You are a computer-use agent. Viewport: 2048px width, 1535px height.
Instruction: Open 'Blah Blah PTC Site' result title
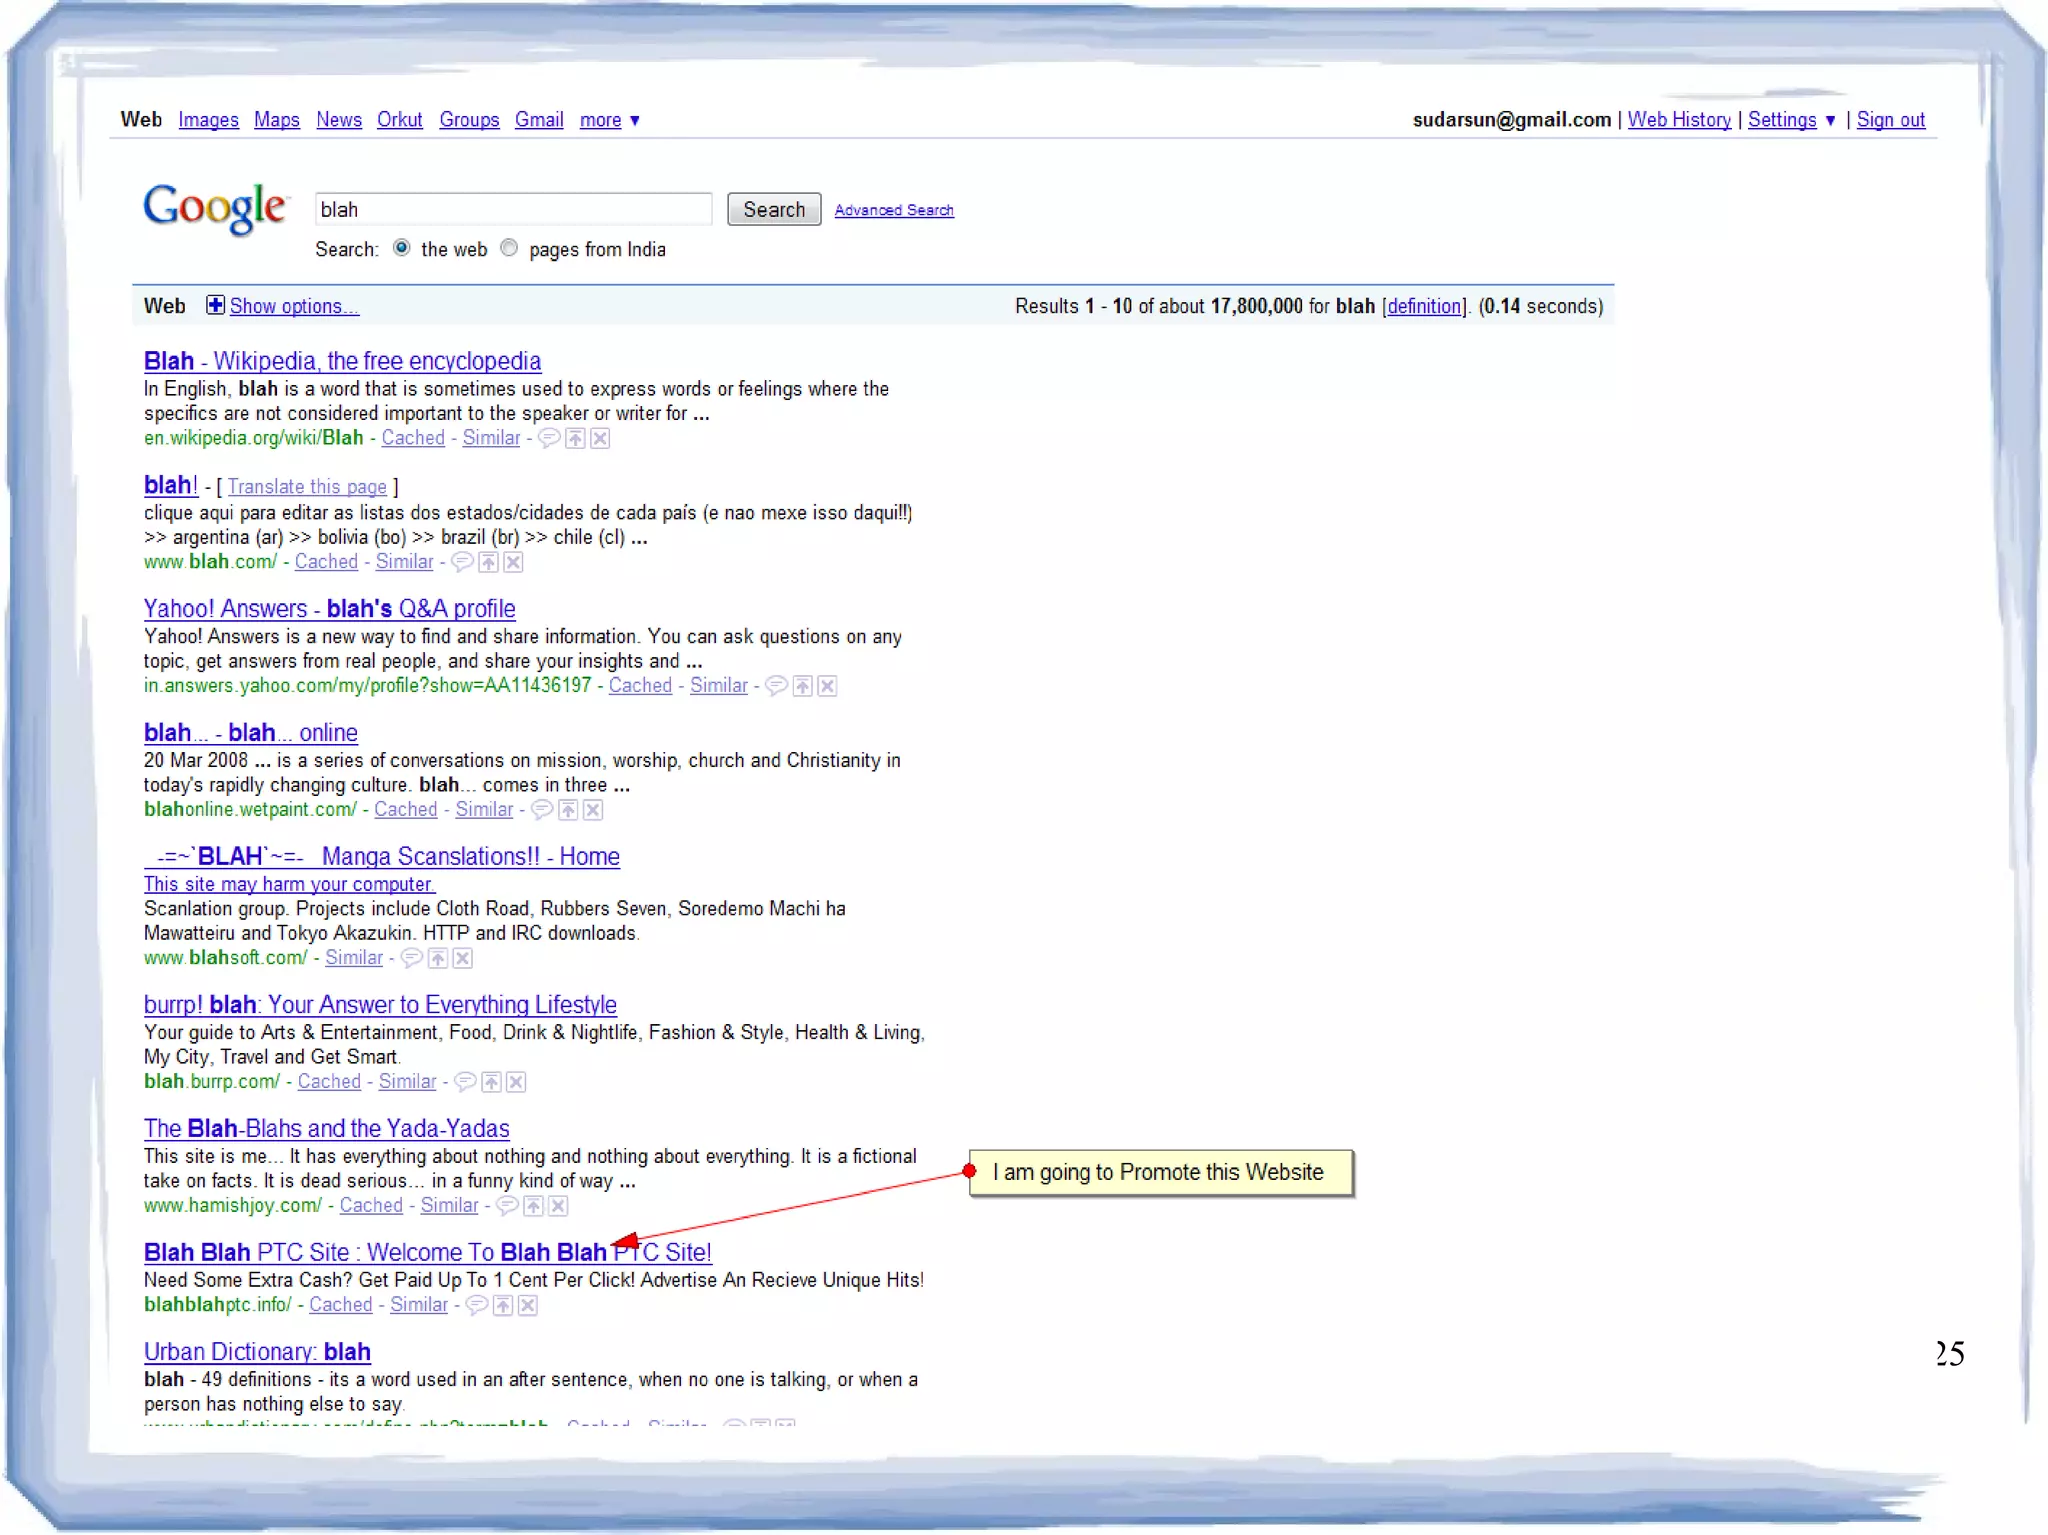(427, 1253)
